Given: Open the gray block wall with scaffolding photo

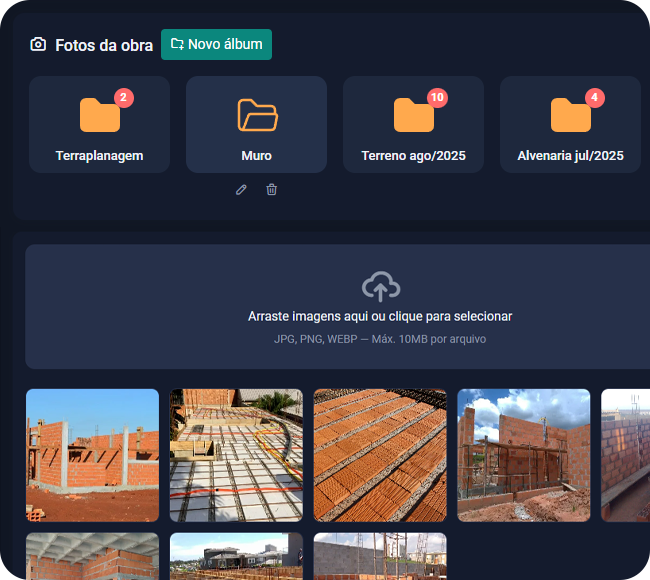Looking at the screenshot, I should pyautogui.click(x=380, y=556).
